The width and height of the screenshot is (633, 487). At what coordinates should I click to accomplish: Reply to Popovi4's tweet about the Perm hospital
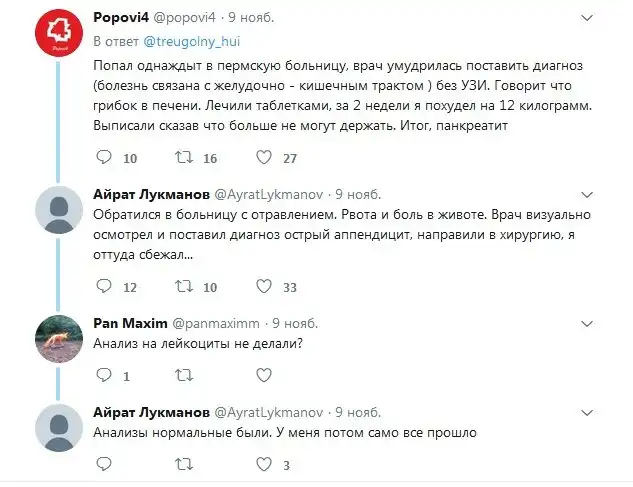[x=102, y=158]
